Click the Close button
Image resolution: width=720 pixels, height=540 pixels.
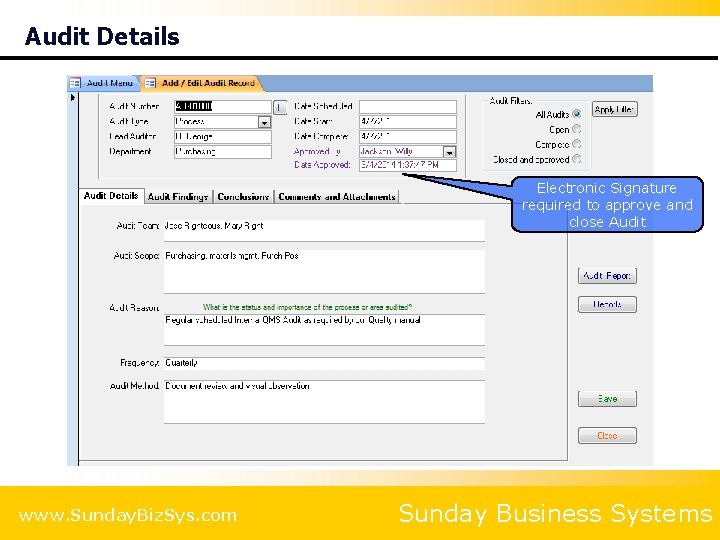point(607,435)
